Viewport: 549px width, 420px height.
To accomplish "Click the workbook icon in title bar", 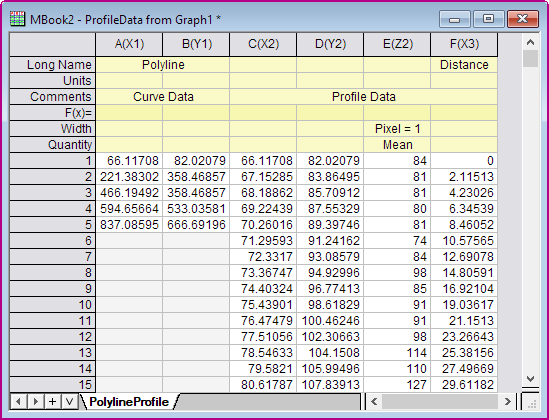I will (17, 19).
